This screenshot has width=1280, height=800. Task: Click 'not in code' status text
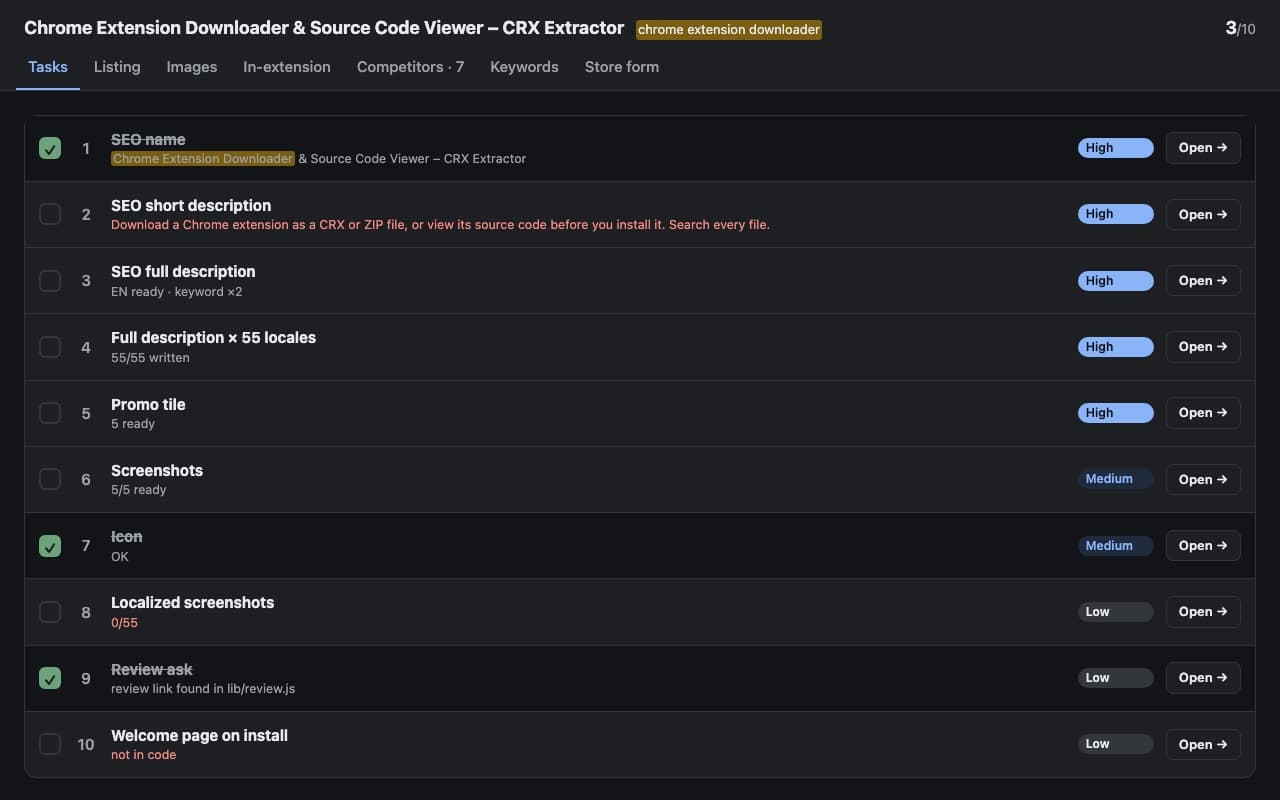tap(143, 755)
